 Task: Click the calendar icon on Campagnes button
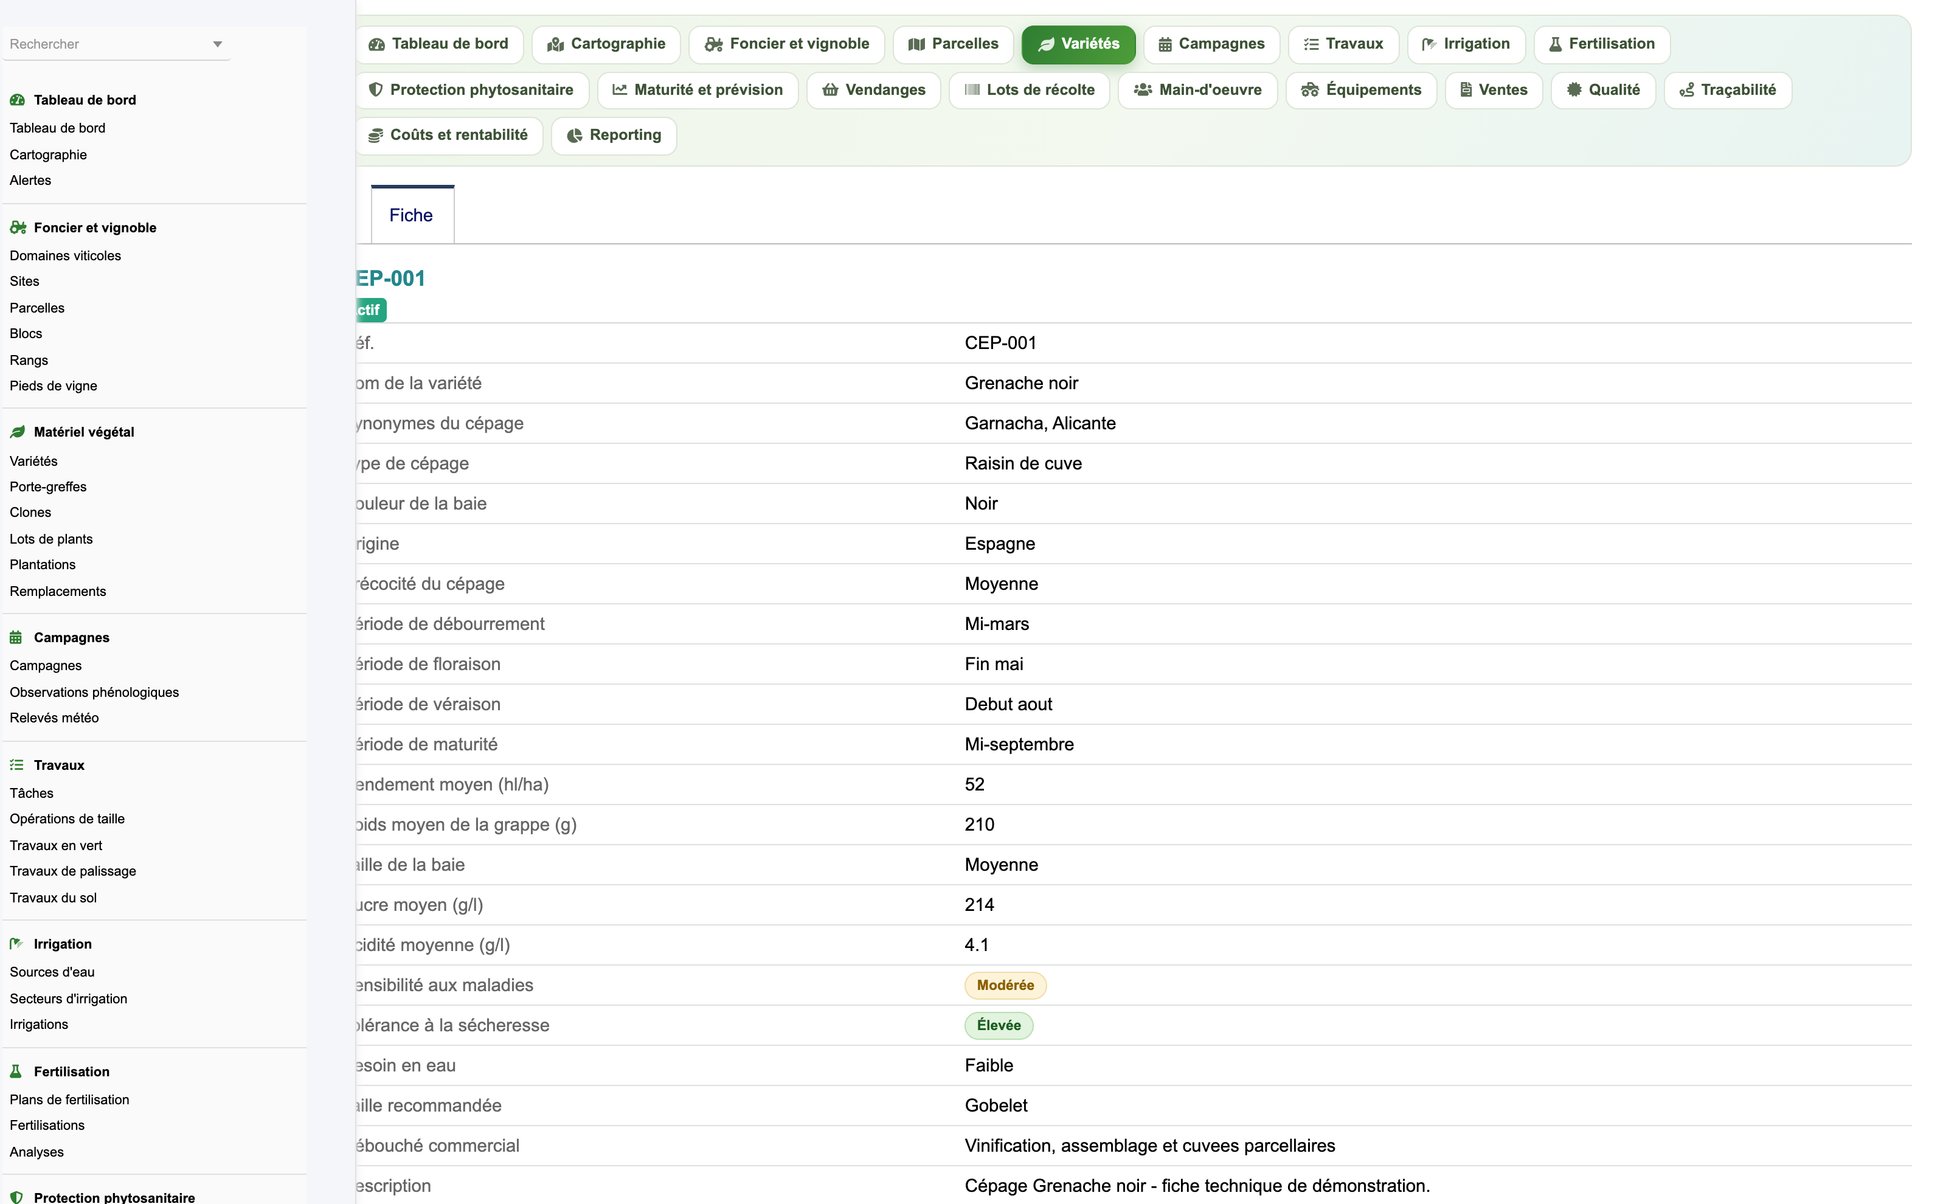[x=1165, y=44]
